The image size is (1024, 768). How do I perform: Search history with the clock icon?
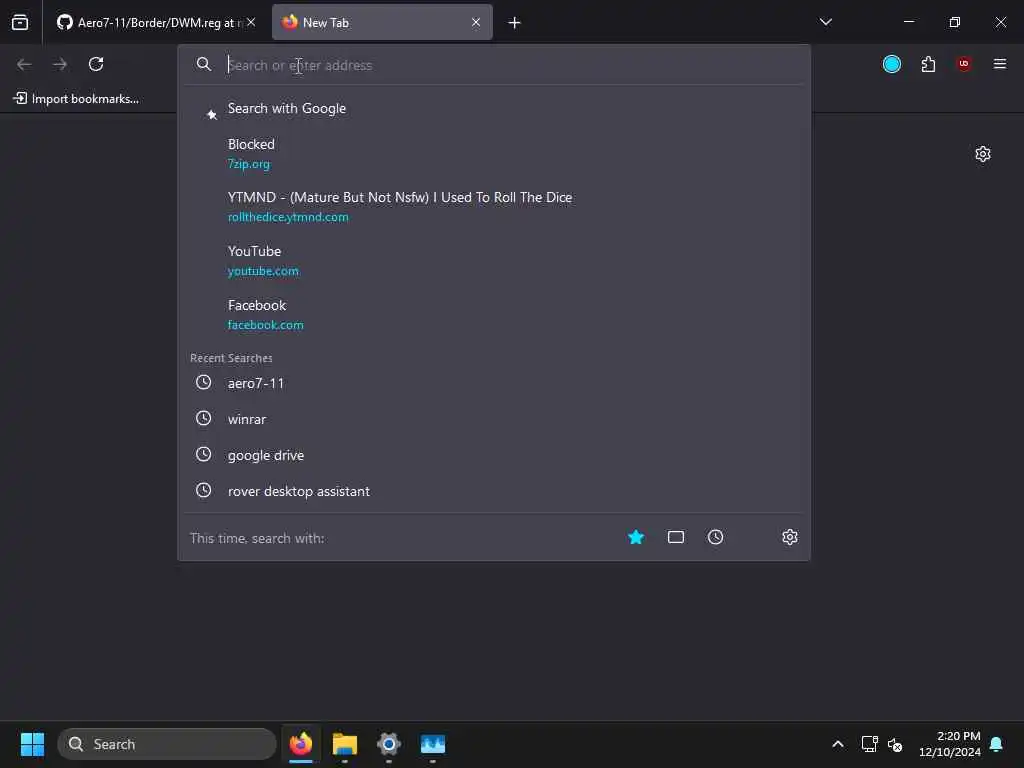[x=716, y=537]
